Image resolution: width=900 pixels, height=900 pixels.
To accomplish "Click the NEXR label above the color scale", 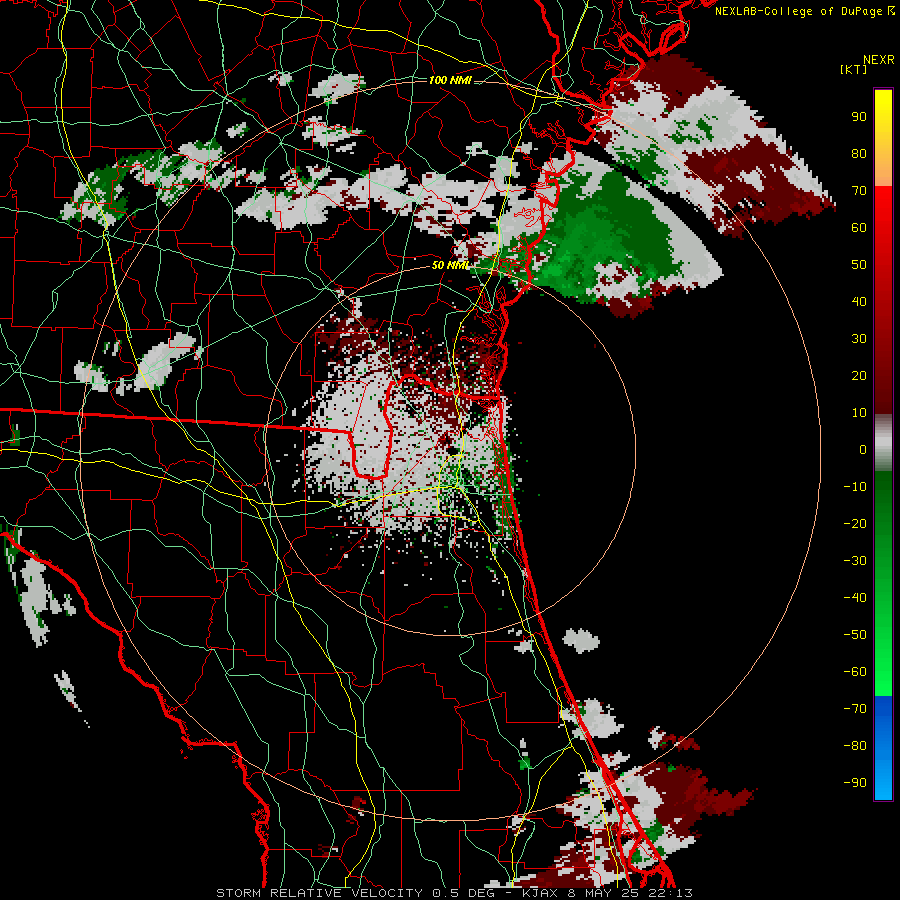I will click(879, 60).
